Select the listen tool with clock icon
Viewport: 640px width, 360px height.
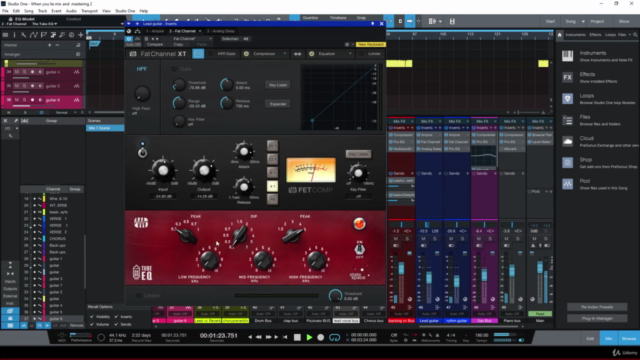(x=71, y=35)
